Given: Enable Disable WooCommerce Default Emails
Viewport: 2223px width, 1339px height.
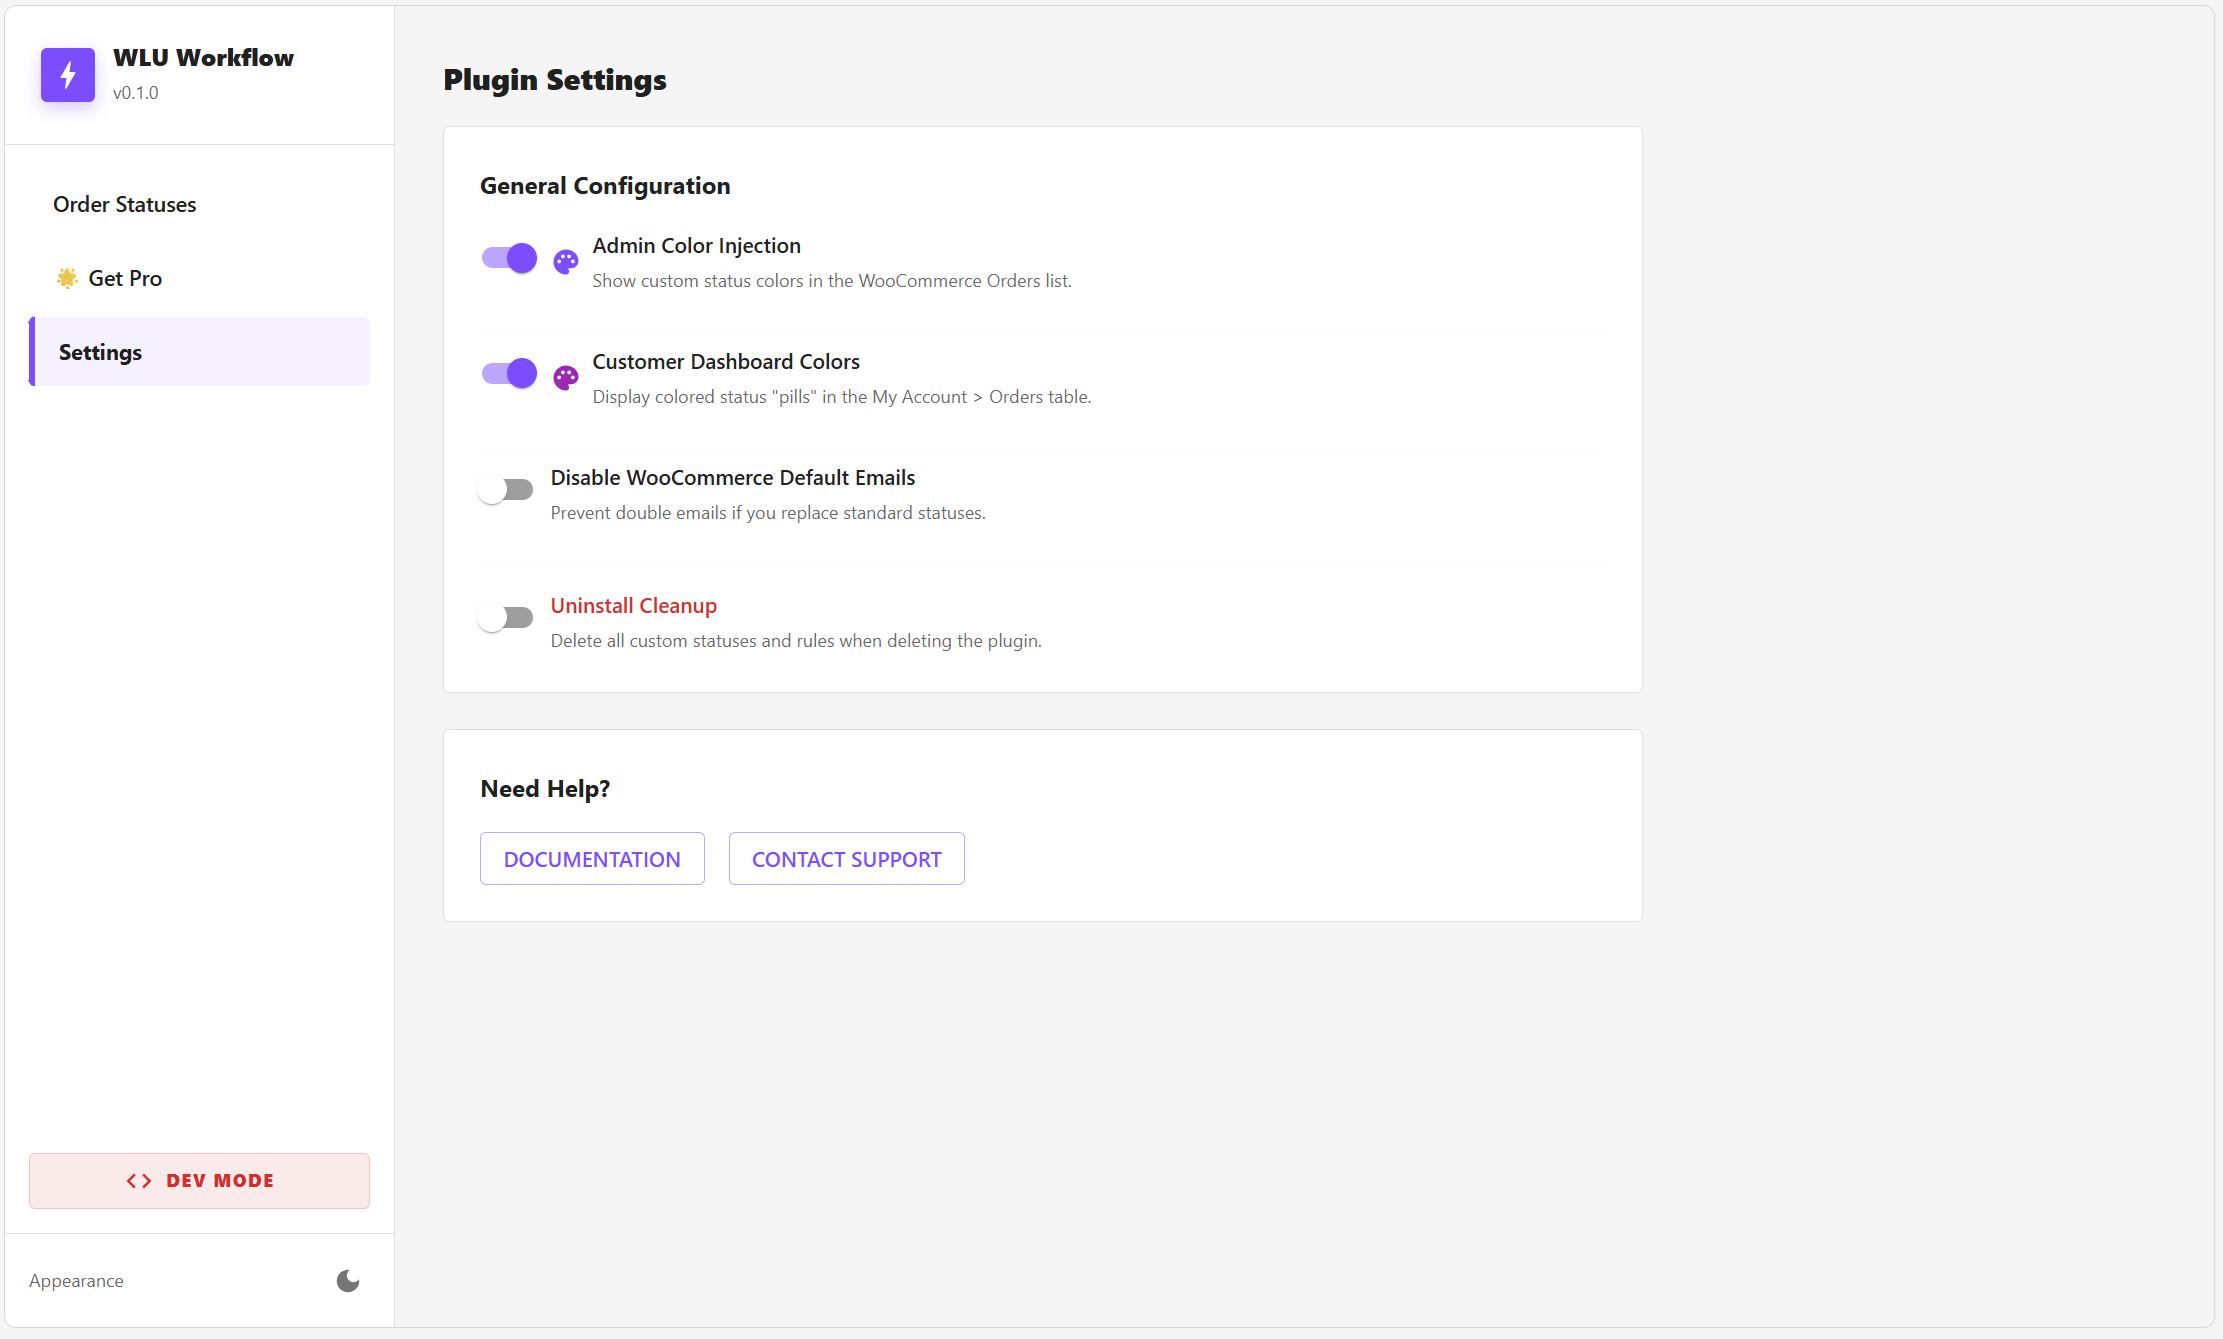Looking at the screenshot, I should tap(505, 488).
